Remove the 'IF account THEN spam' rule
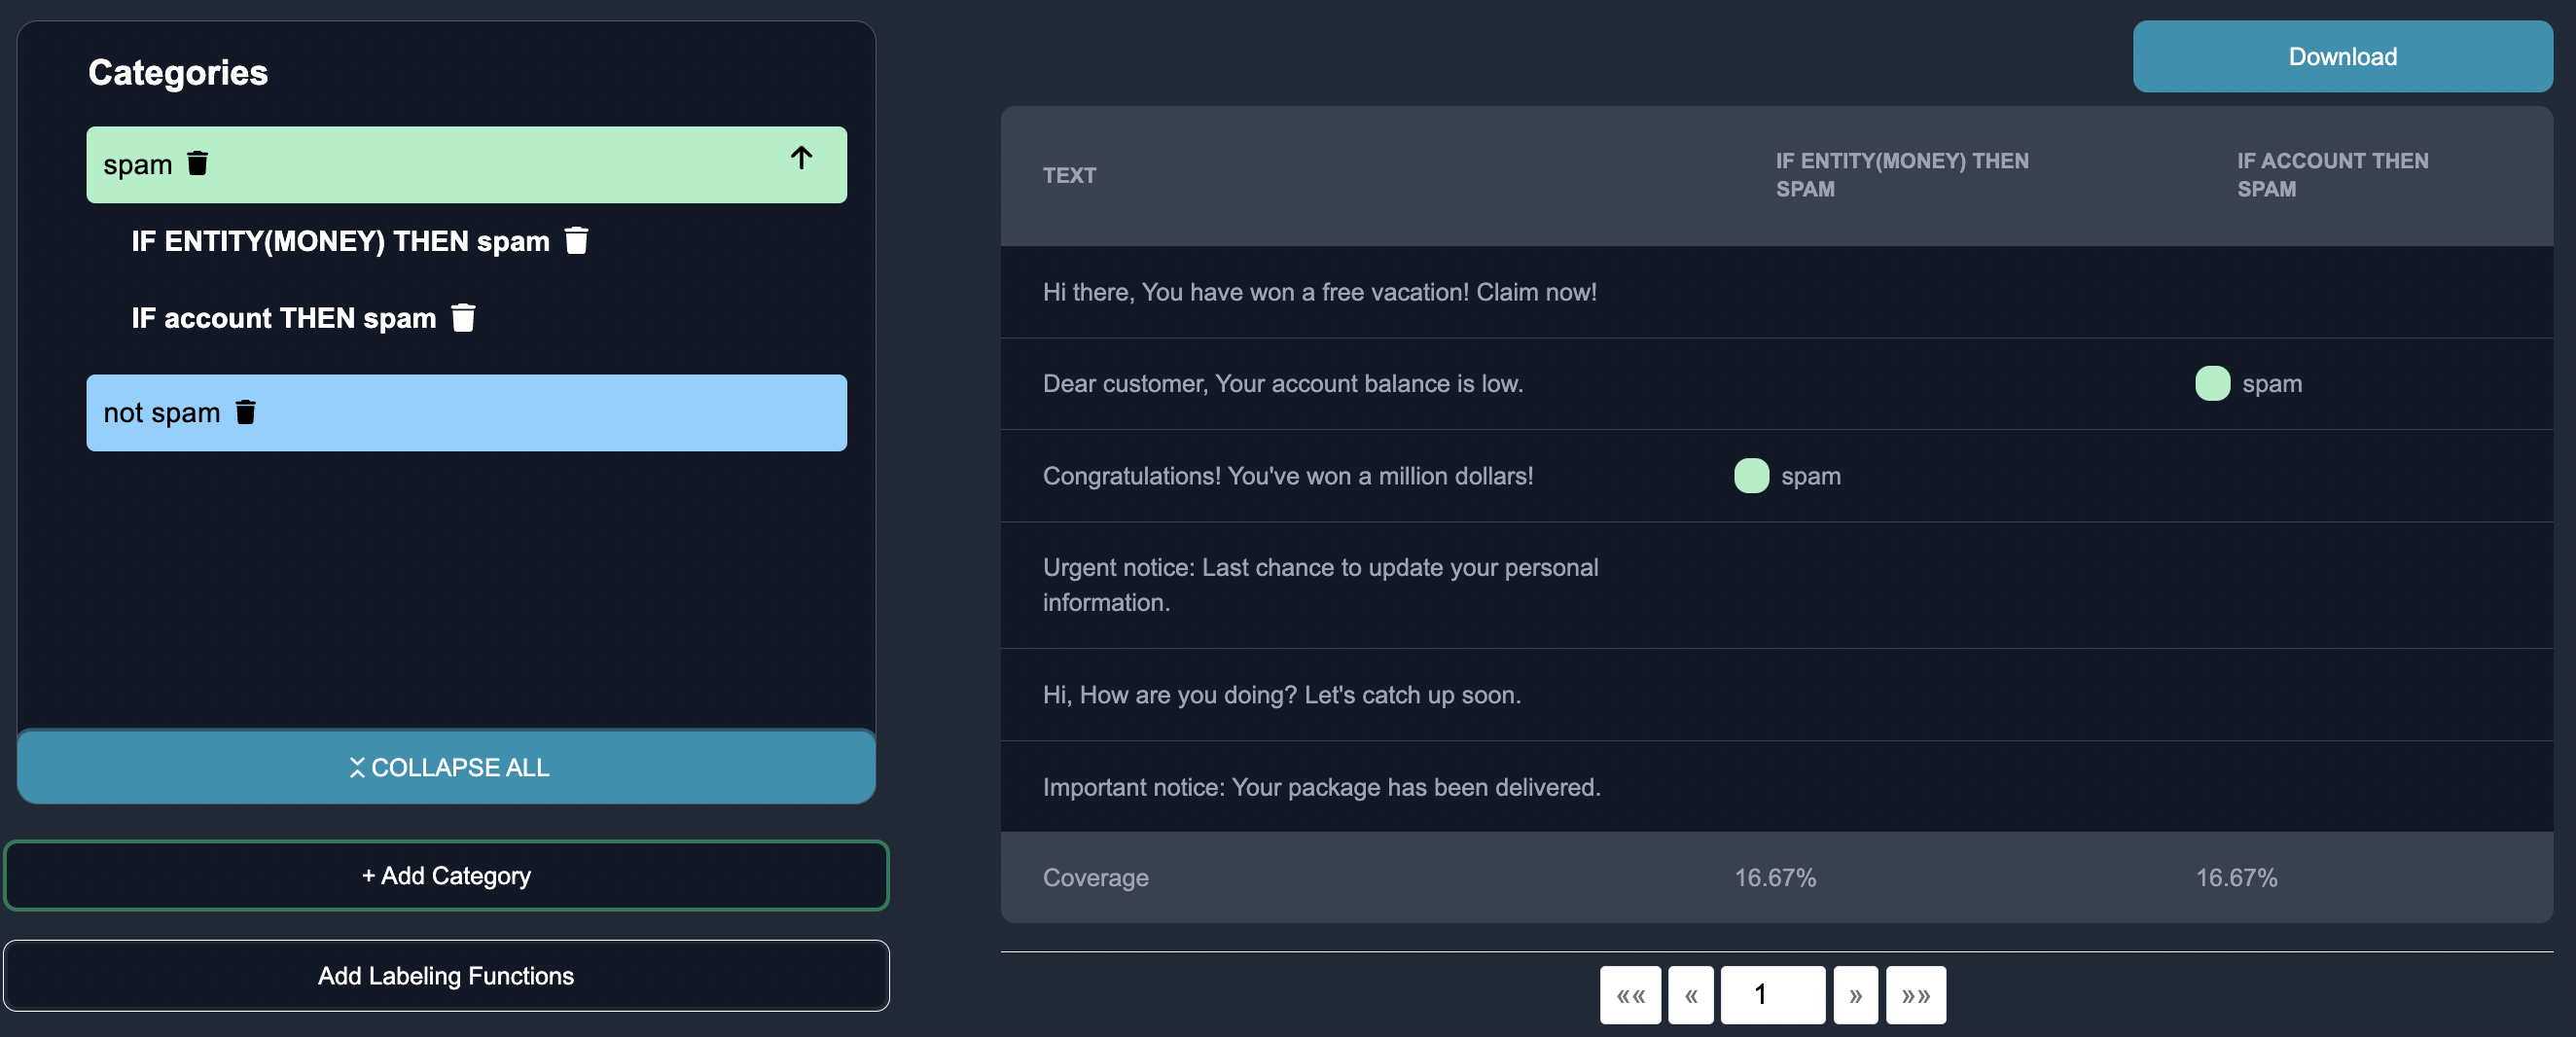This screenshot has width=2576, height=1037. (463, 318)
